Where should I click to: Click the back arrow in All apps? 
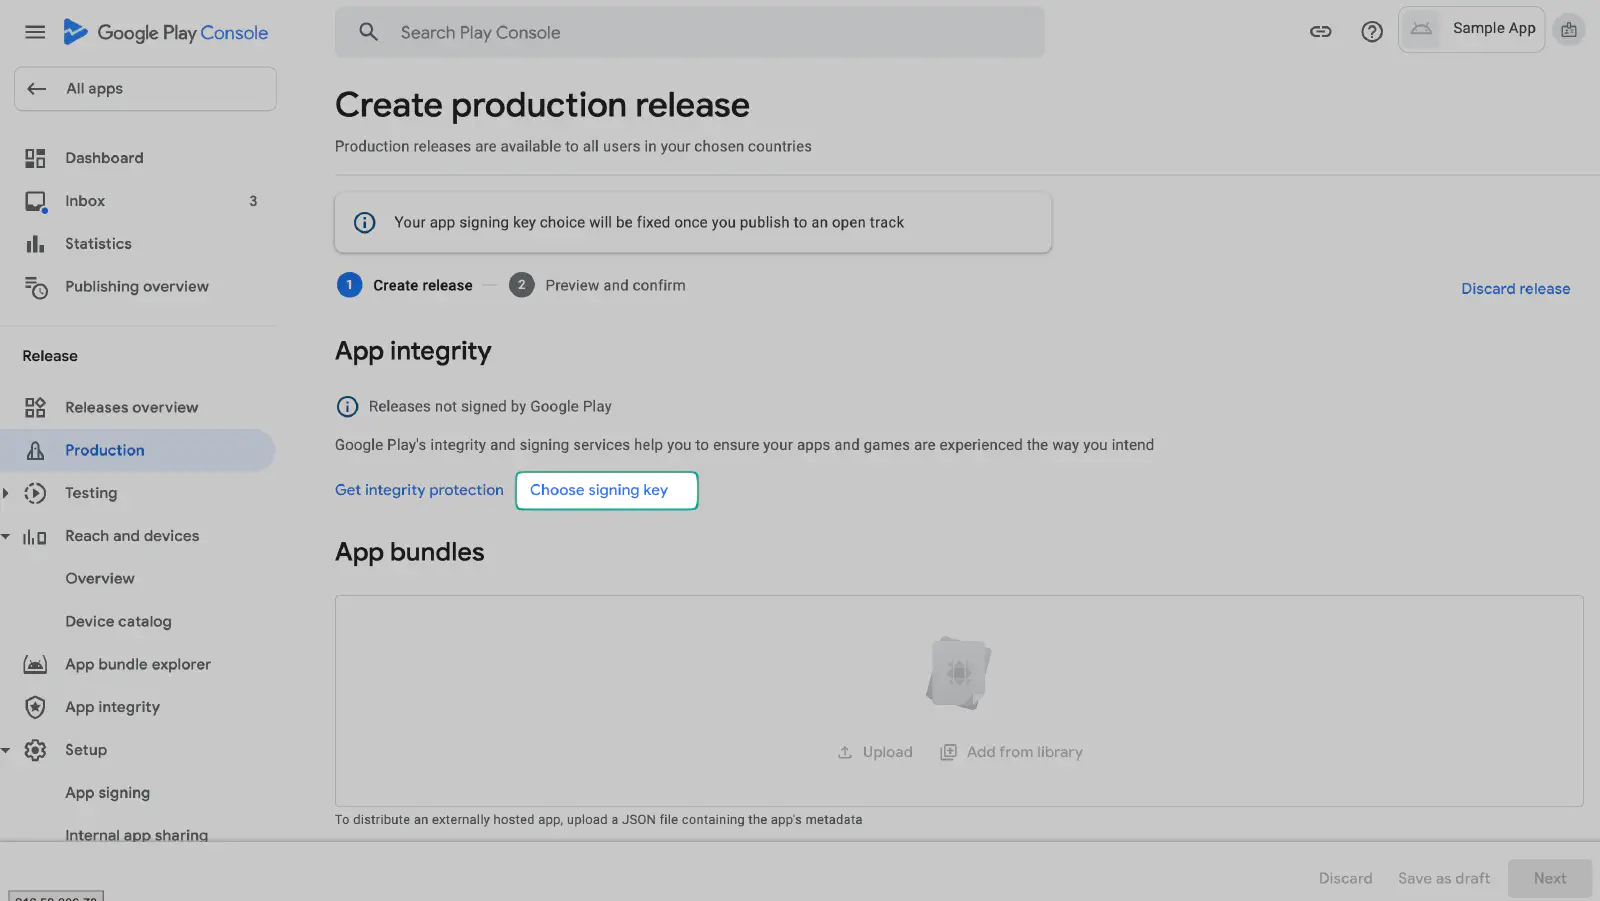click(37, 89)
